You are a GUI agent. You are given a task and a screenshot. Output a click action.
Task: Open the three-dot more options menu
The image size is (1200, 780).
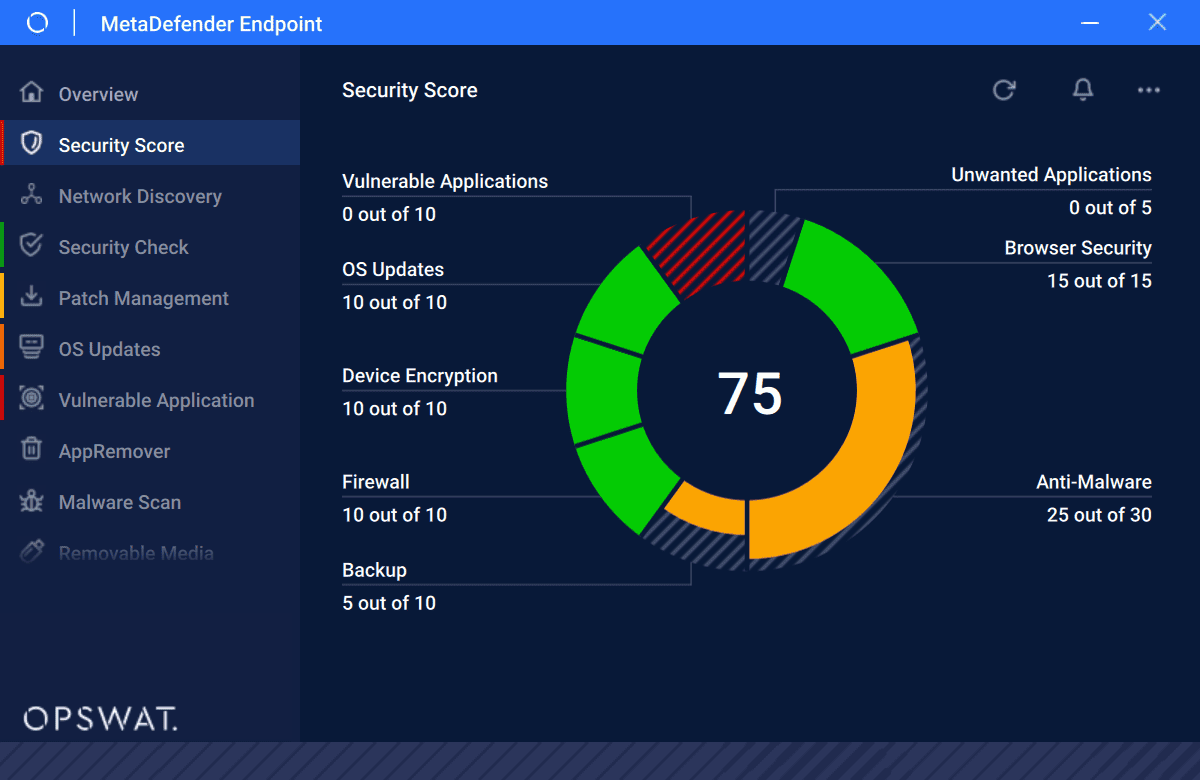(1149, 90)
